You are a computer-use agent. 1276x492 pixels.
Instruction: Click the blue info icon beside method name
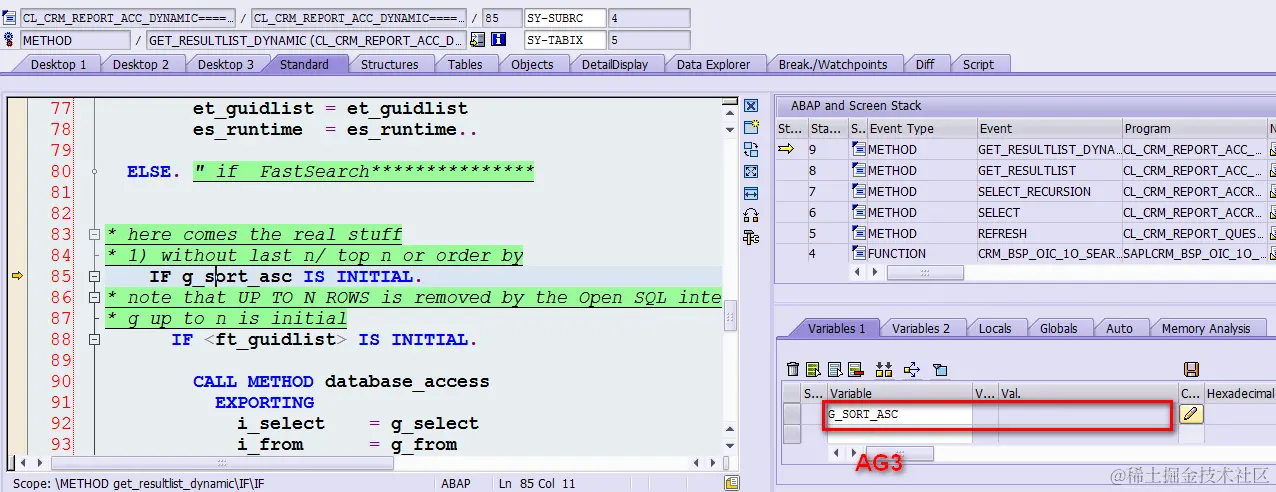pyautogui.click(x=498, y=40)
